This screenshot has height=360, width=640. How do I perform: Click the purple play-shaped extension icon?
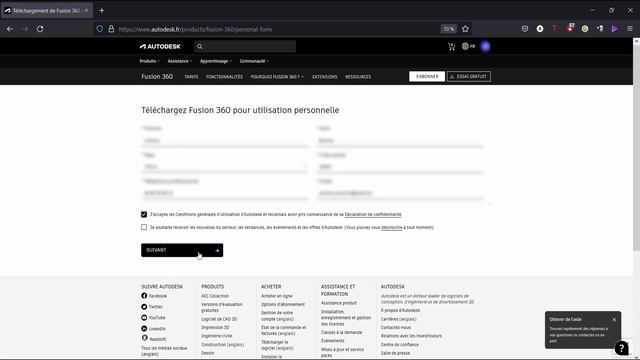click(x=615, y=29)
